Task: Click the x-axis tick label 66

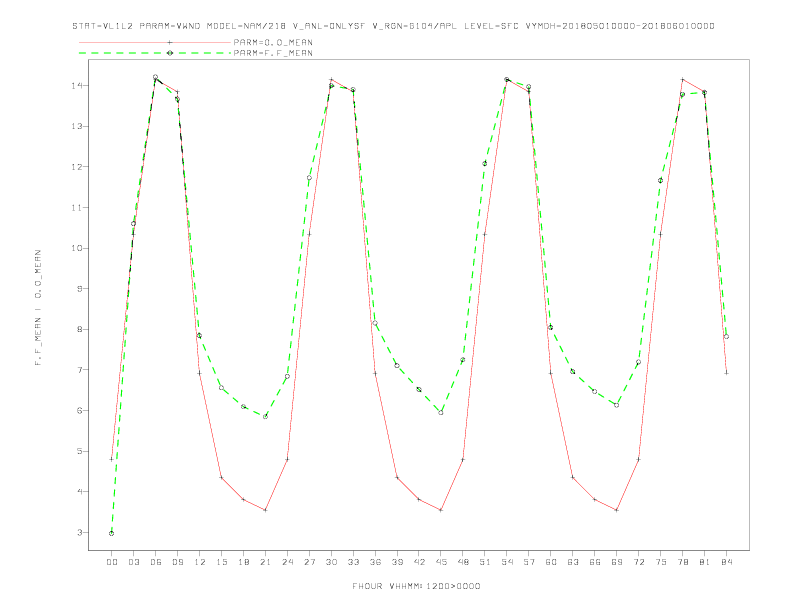Action: pos(595,562)
